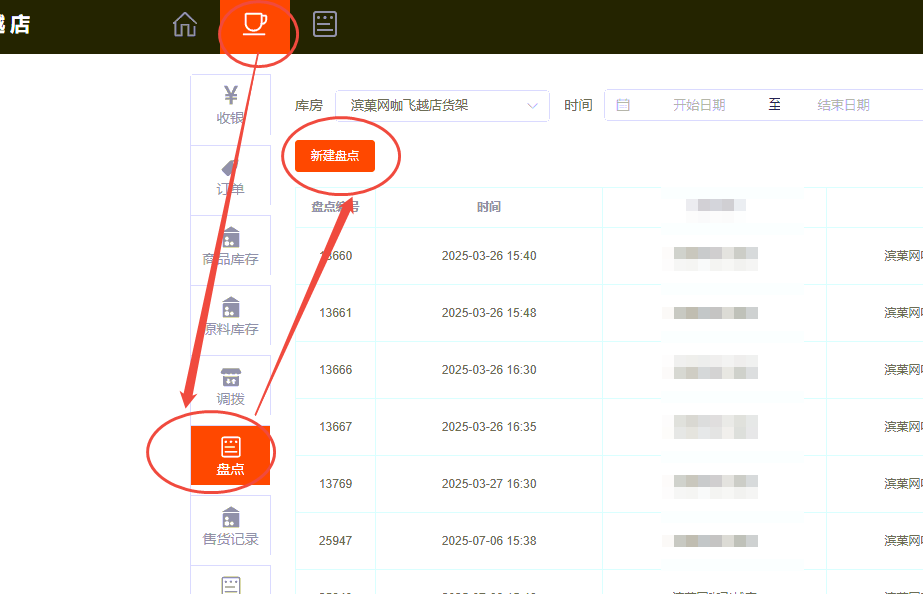This screenshot has height=594, width=923.
Task: Click the 结束日期 end date field
Action: click(843, 105)
